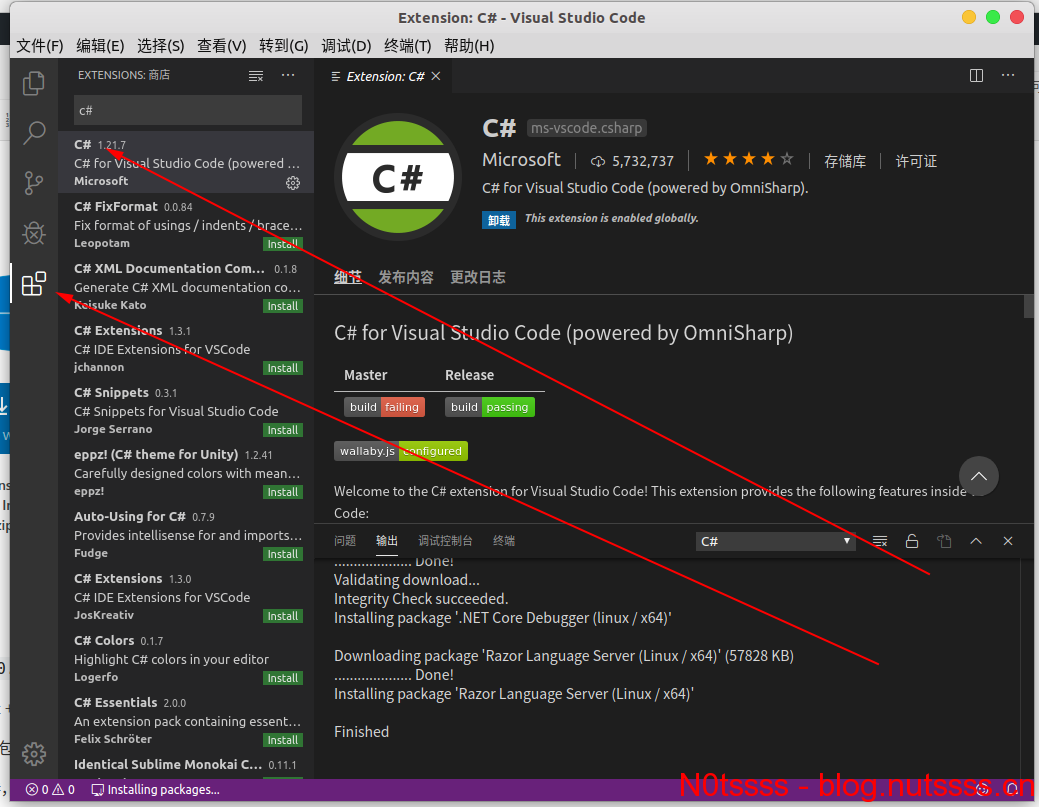The height and width of the screenshot is (807, 1039).
Task: Click errors and warnings count in status bar
Action: [x=50, y=790]
